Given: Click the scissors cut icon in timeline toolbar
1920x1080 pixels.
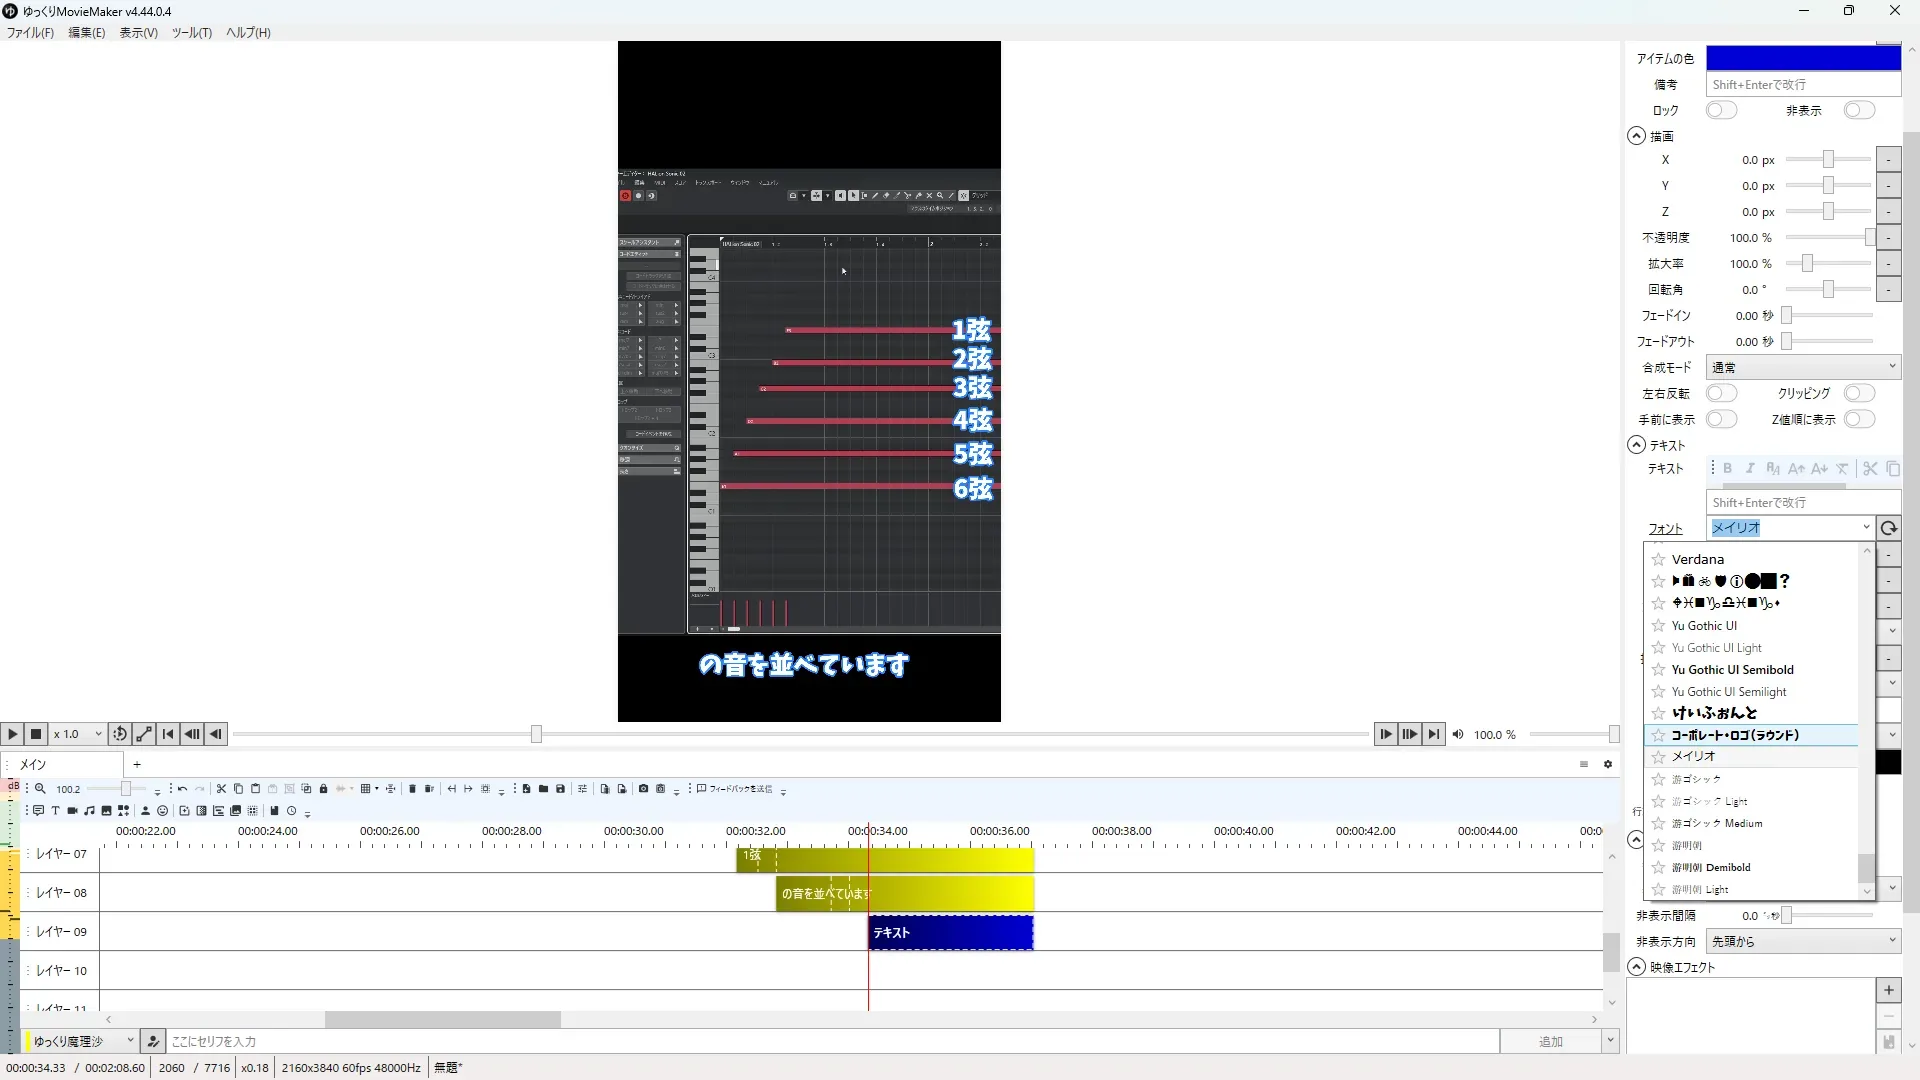Looking at the screenshot, I should (222, 789).
